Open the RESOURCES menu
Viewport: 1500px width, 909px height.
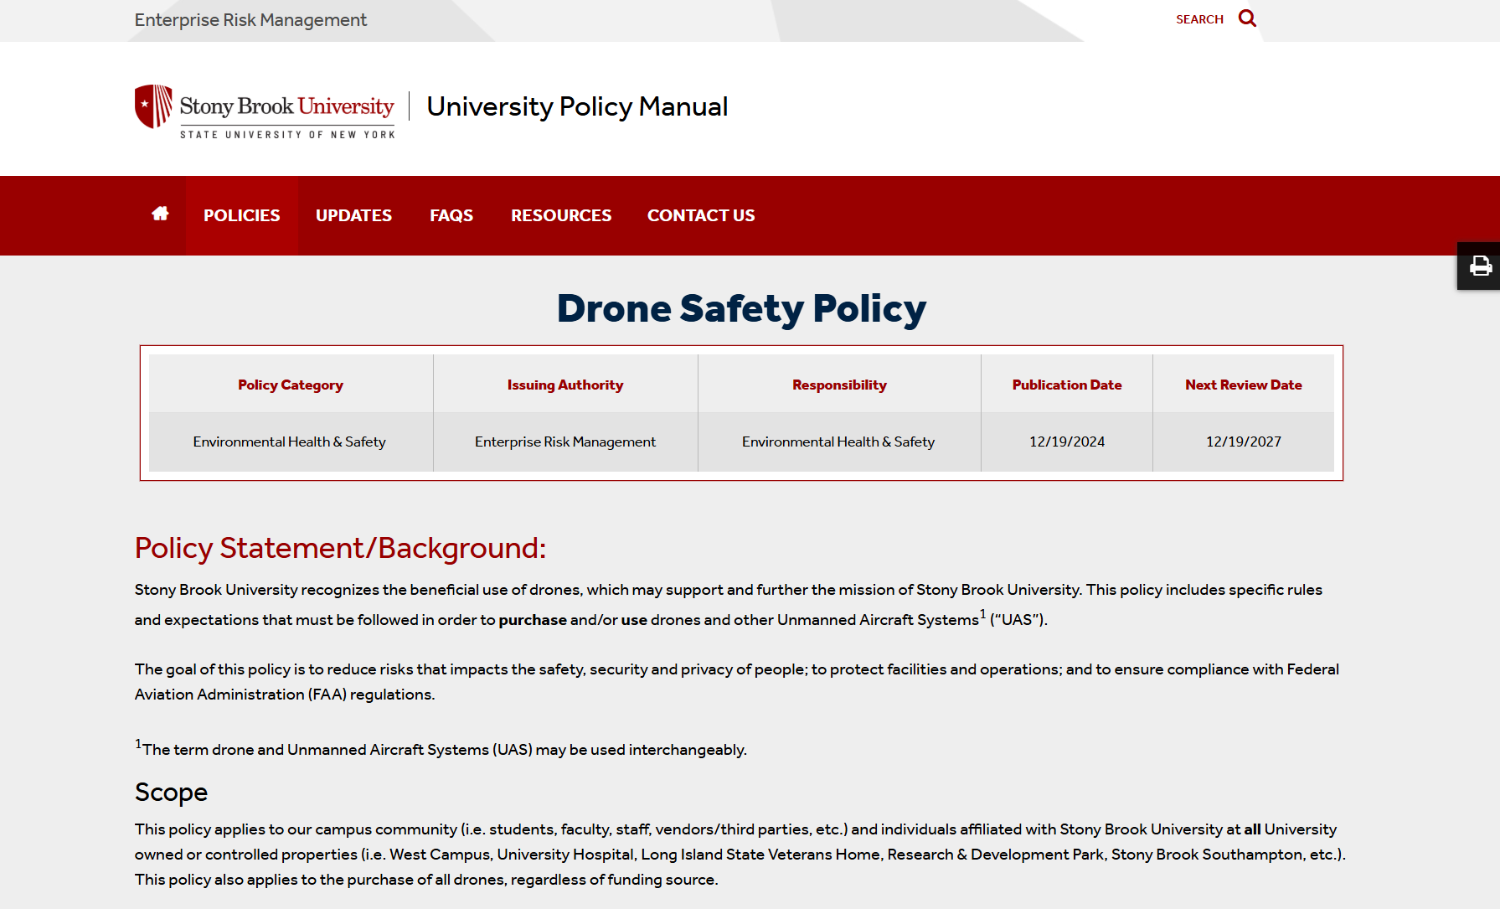pyautogui.click(x=561, y=215)
